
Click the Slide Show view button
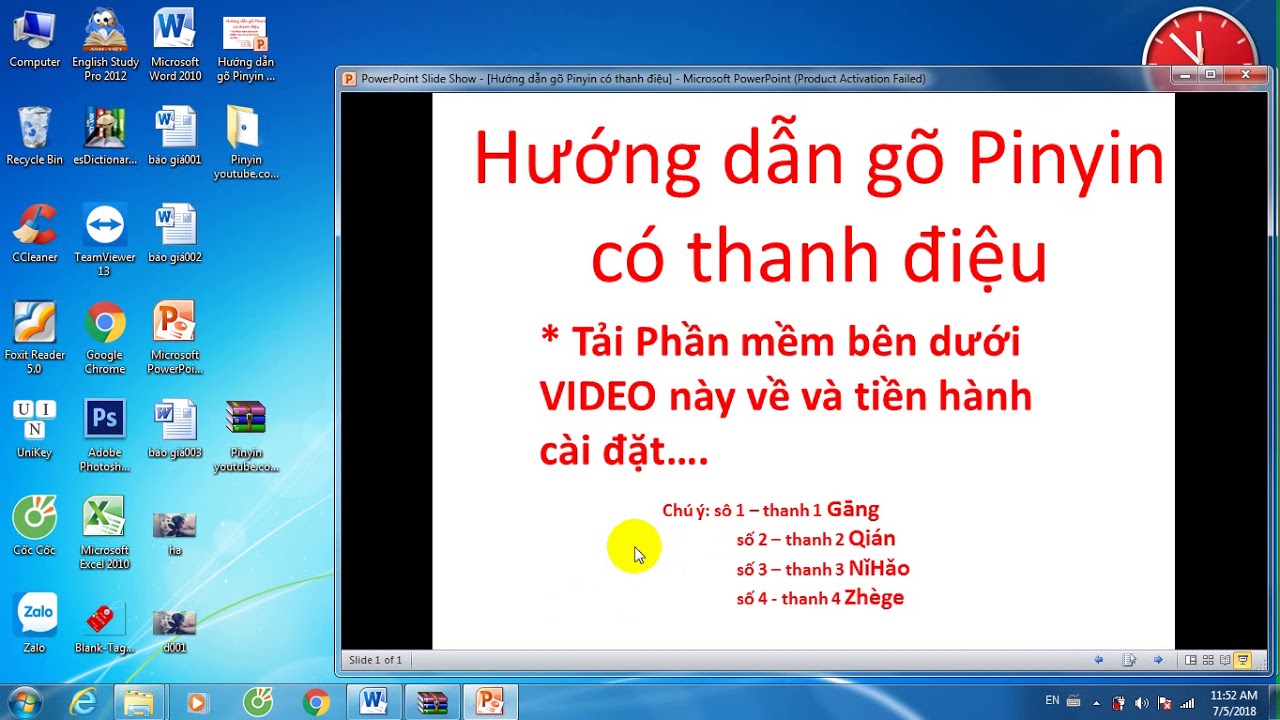(x=1243, y=660)
